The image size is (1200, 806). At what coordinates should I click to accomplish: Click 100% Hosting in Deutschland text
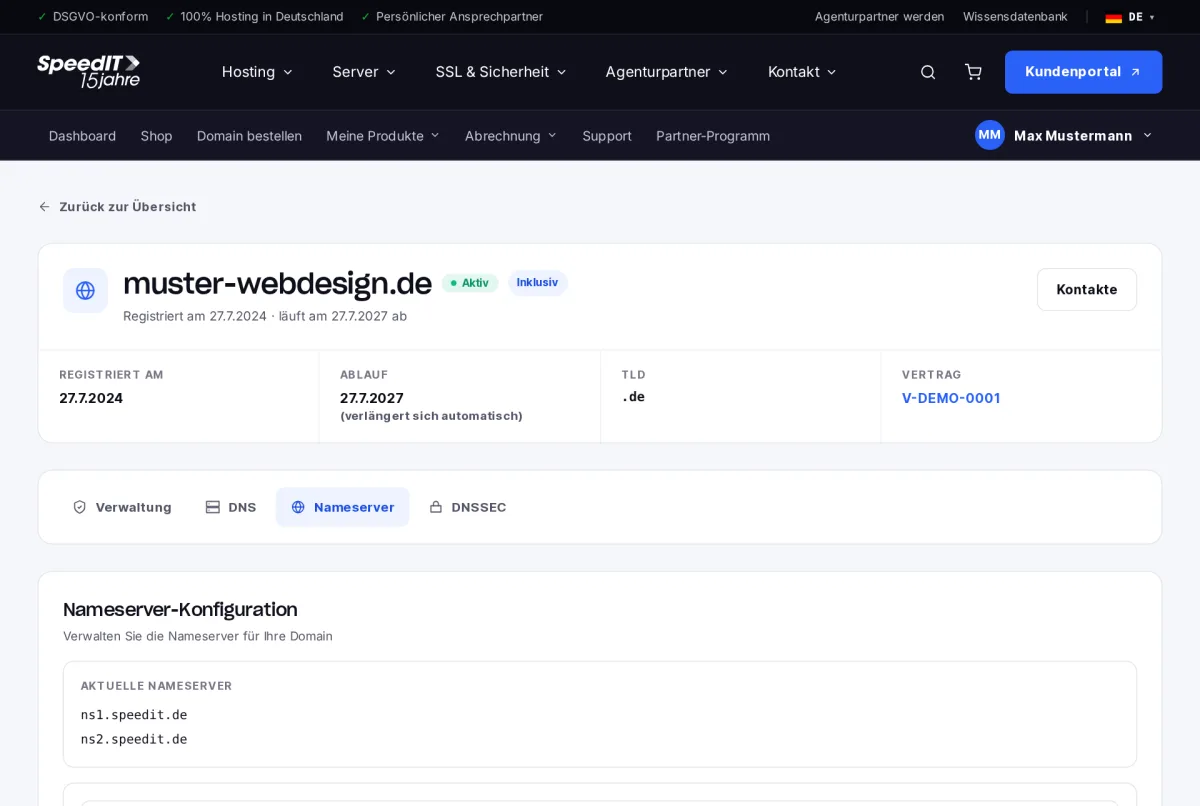pyautogui.click(x=262, y=17)
